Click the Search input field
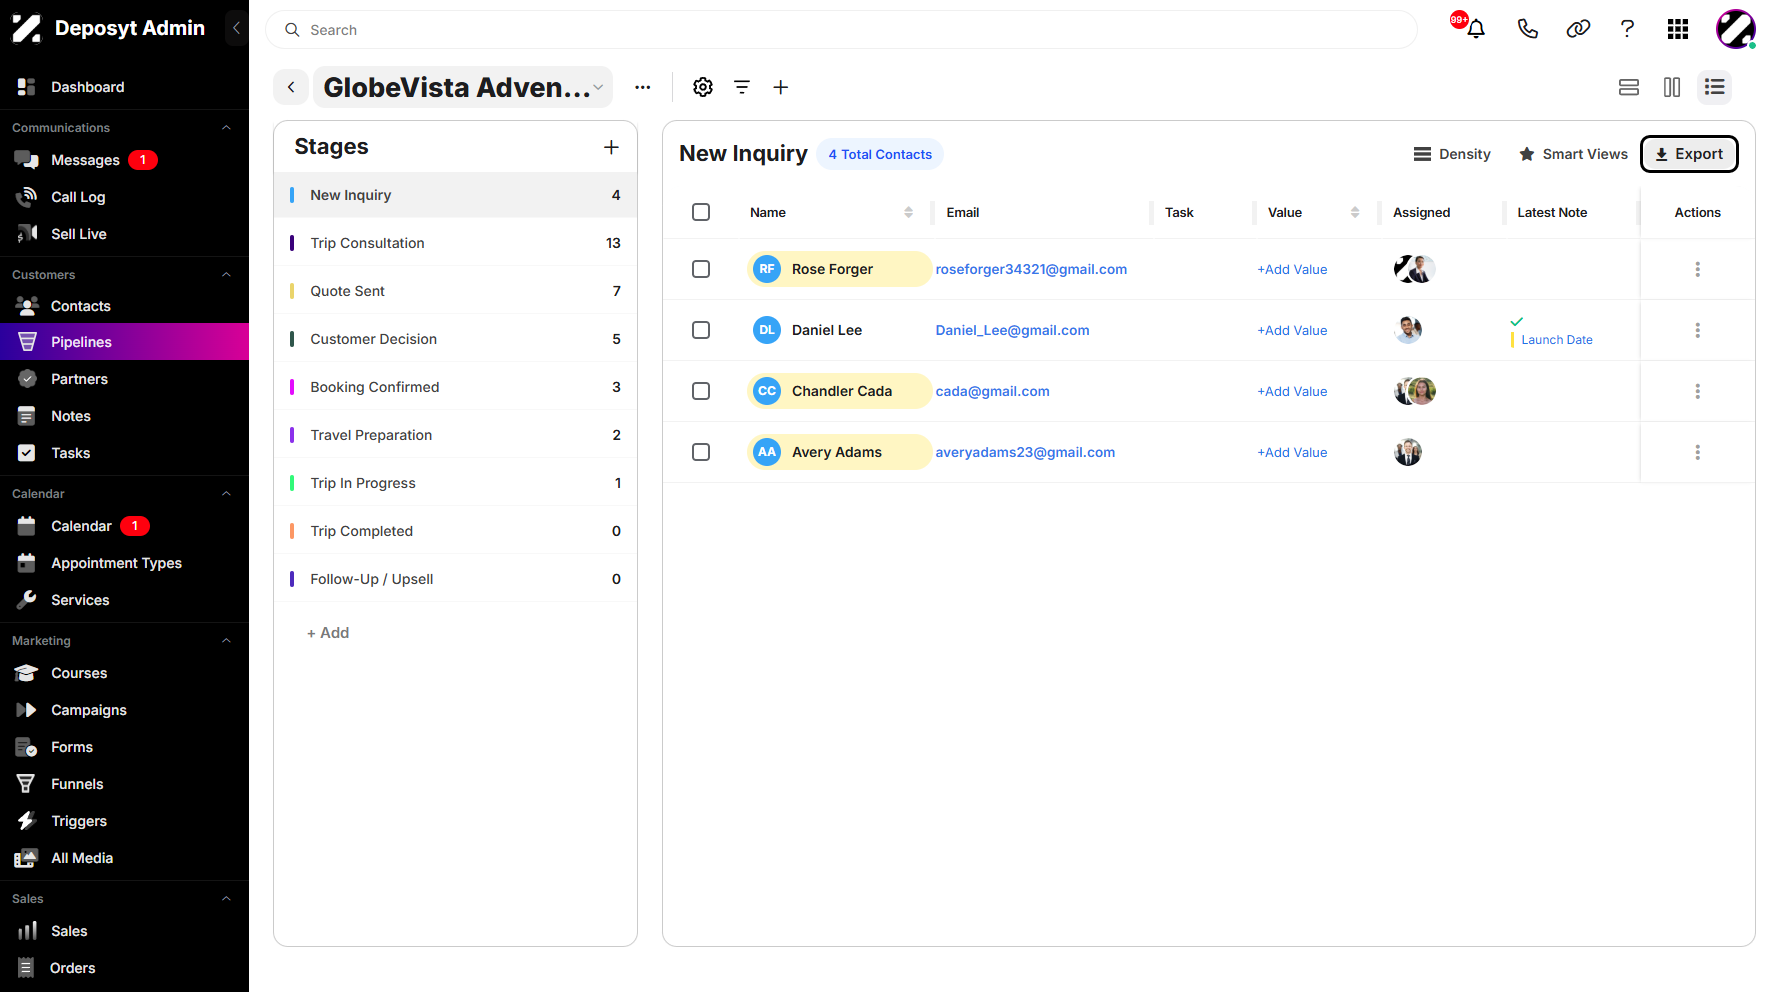 (841, 30)
